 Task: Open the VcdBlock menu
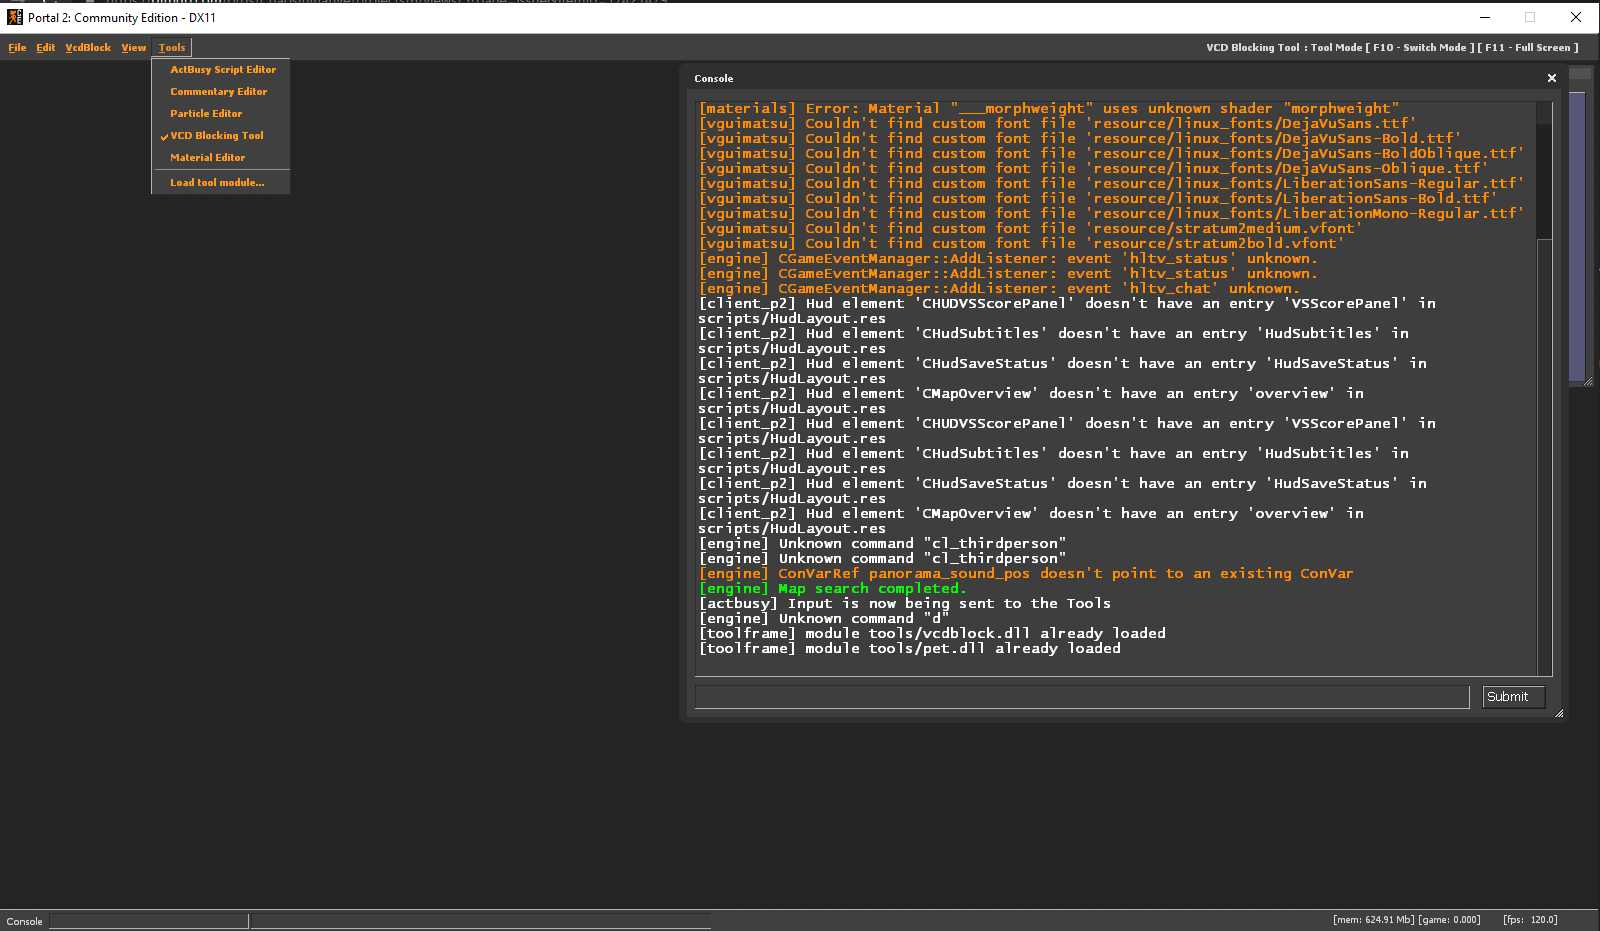coord(88,47)
